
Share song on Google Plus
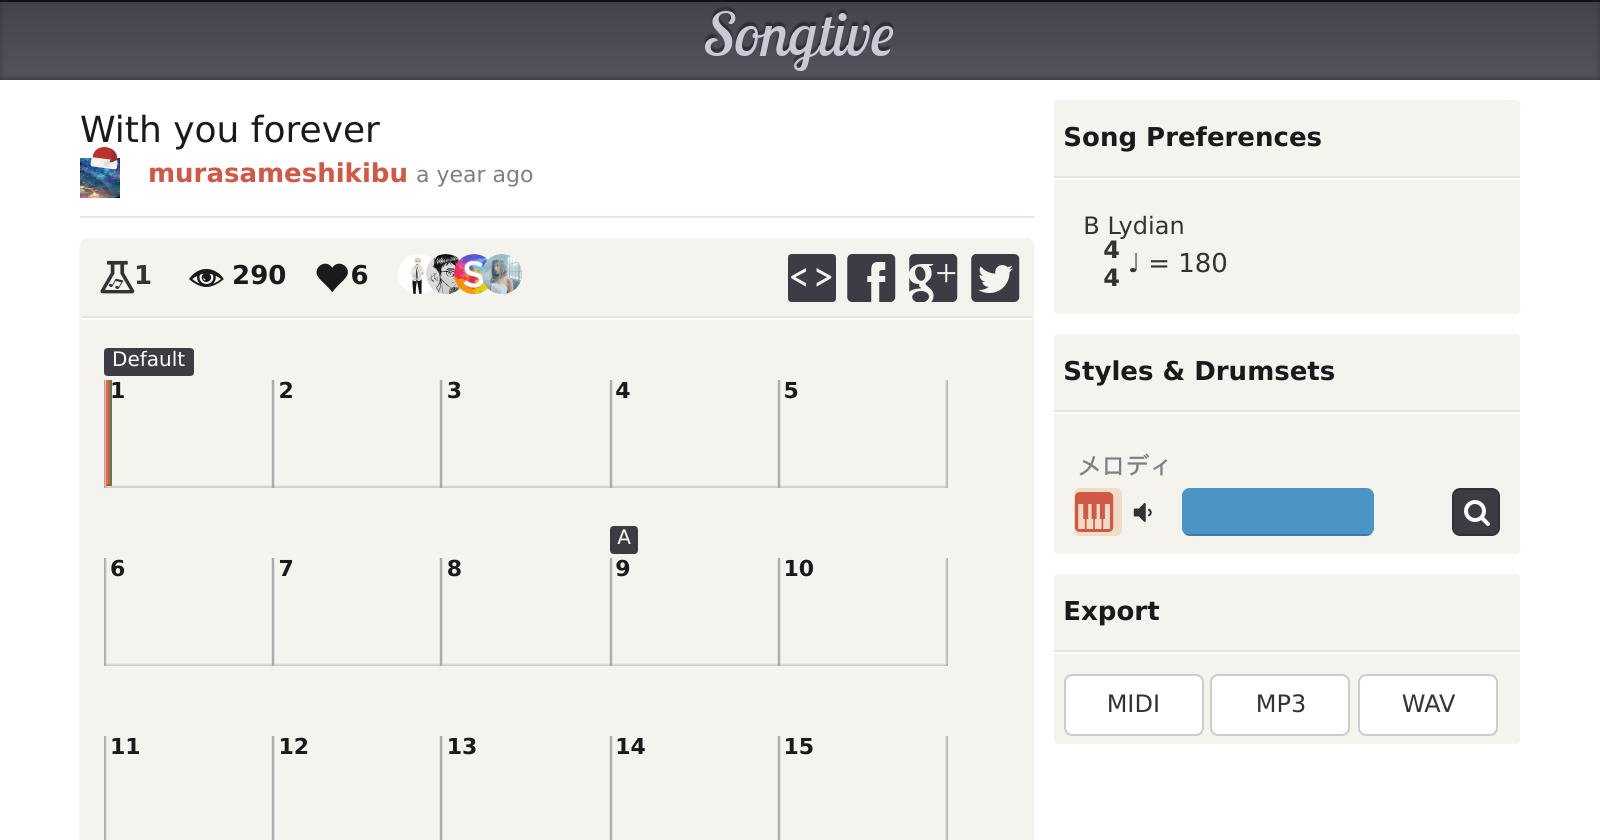tap(933, 278)
